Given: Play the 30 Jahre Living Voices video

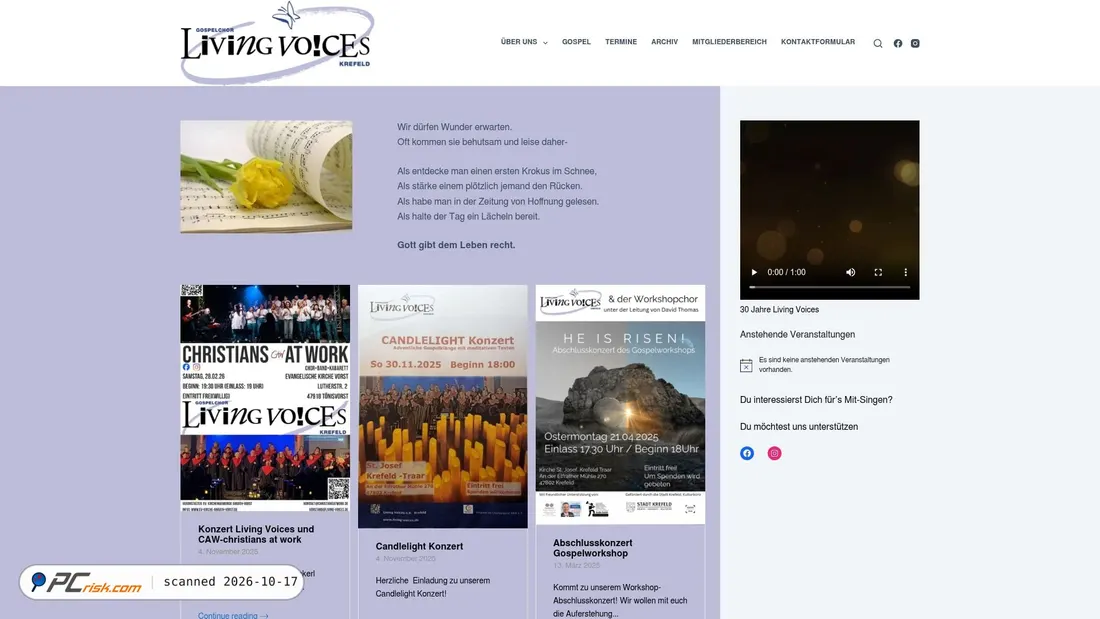Looking at the screenshot, I should point(754,272).
